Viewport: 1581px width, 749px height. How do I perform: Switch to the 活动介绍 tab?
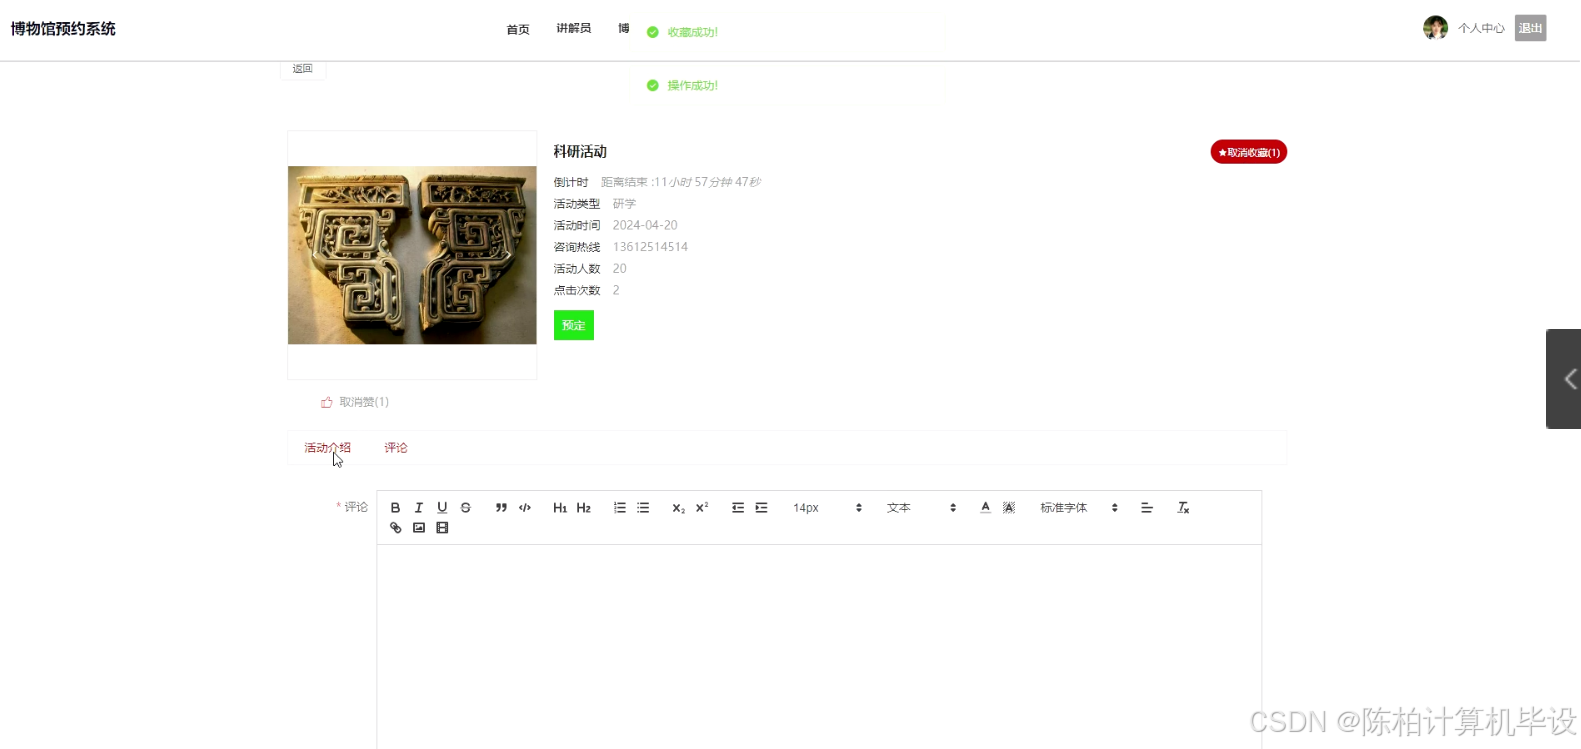click(327, 448)
